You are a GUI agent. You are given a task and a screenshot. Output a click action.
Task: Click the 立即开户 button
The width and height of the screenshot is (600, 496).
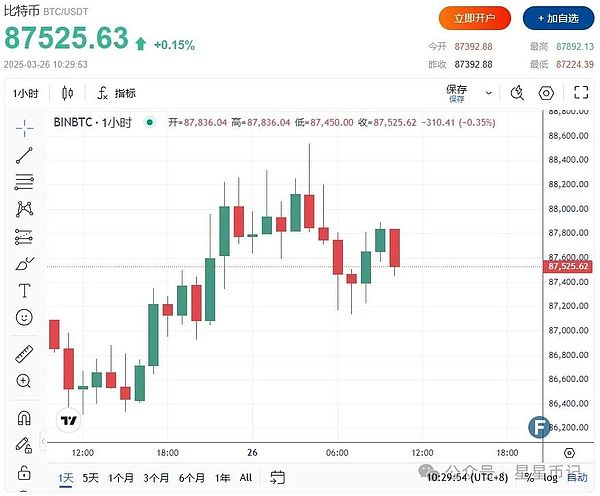(474, 18)
